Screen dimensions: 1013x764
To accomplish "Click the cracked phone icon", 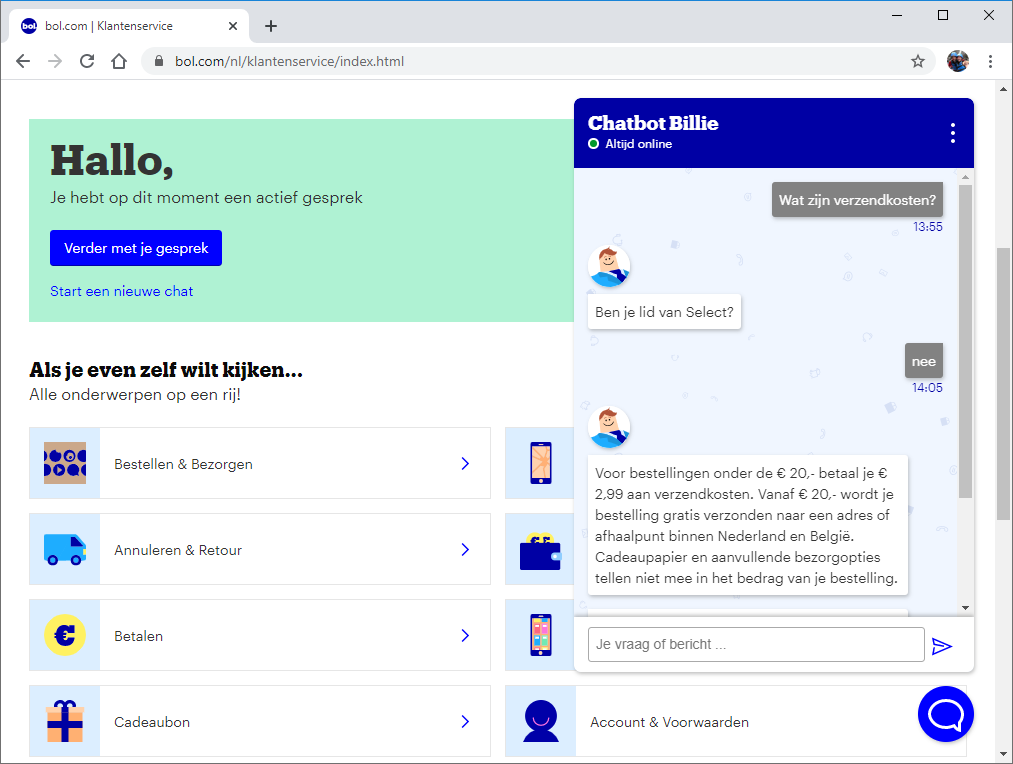I will click(x=541, y=463).
